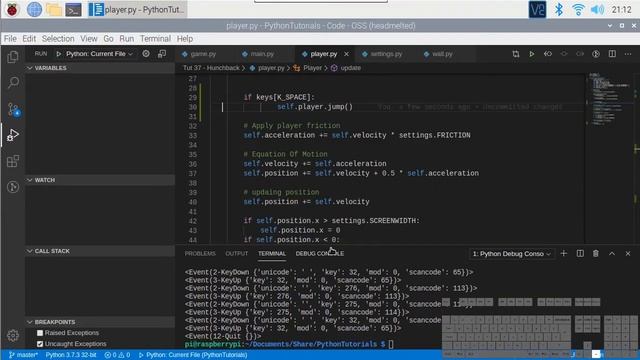640x360 pixels.
Task: Close the player.py editor tab
Action: click(346, 54)
